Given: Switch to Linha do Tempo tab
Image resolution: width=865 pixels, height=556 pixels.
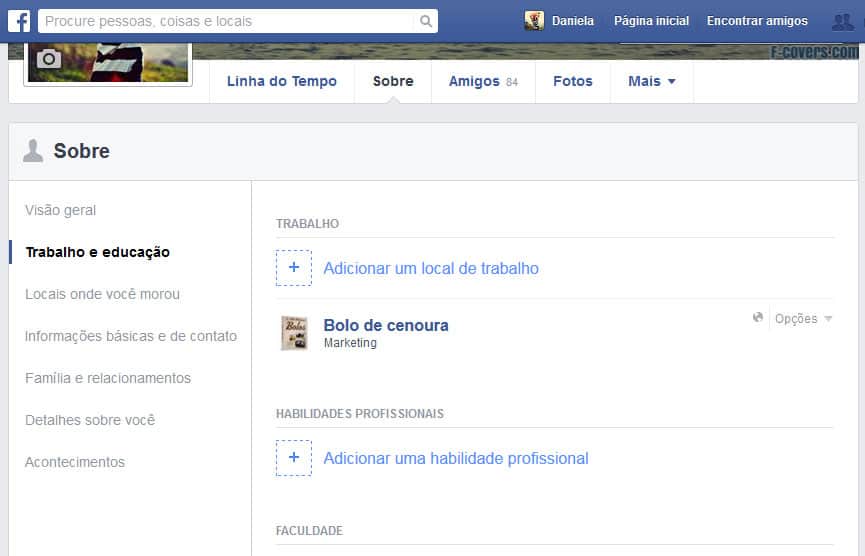Looking at the screenshot, I should [282, 82].
